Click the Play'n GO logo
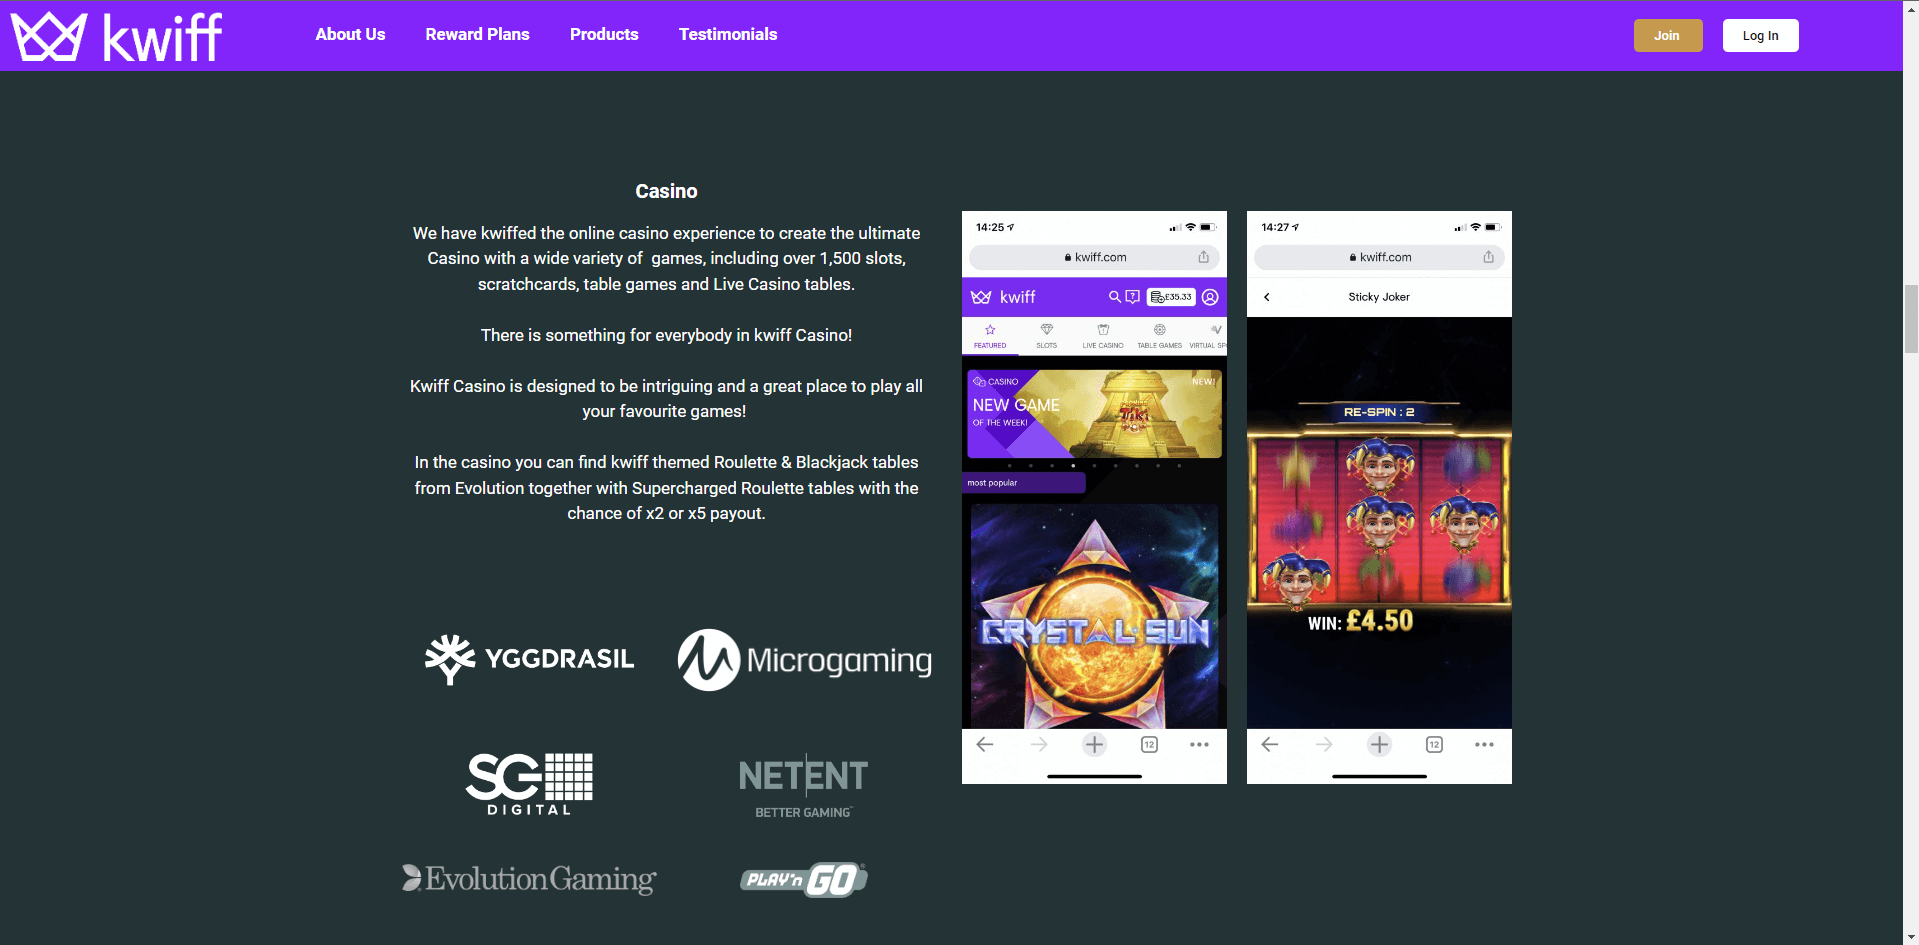 [x=804, y=880]
